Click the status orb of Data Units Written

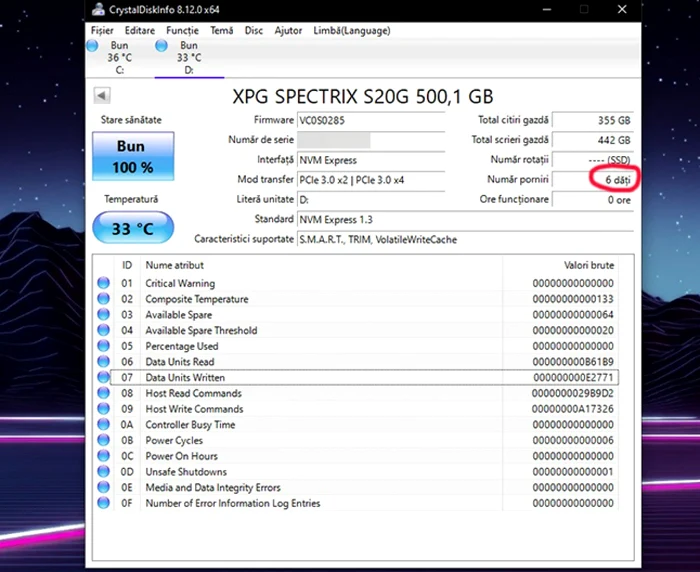pos(103,377)
